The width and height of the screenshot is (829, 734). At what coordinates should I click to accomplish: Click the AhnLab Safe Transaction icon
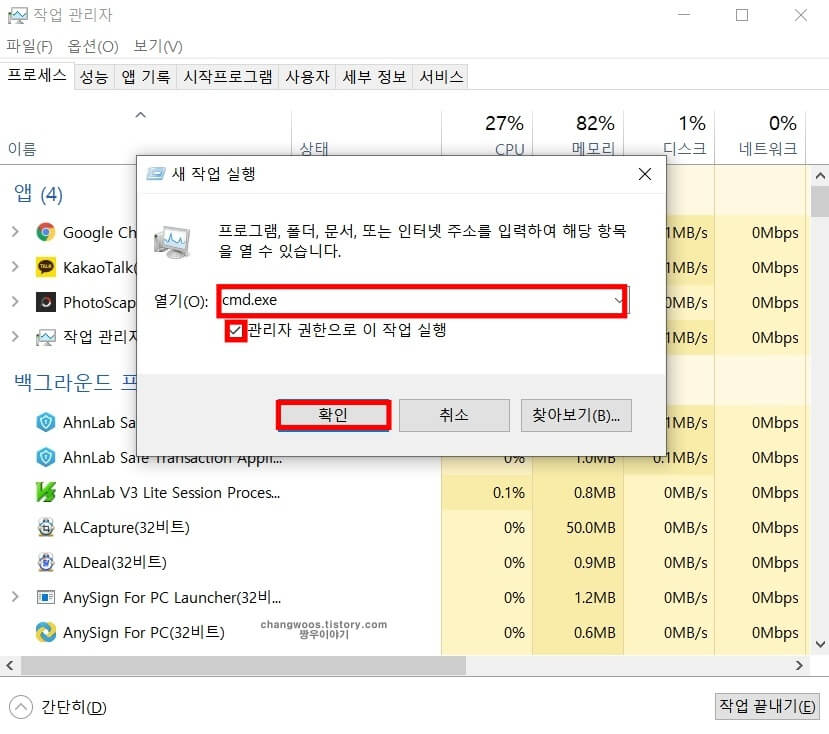coord(44,422)
